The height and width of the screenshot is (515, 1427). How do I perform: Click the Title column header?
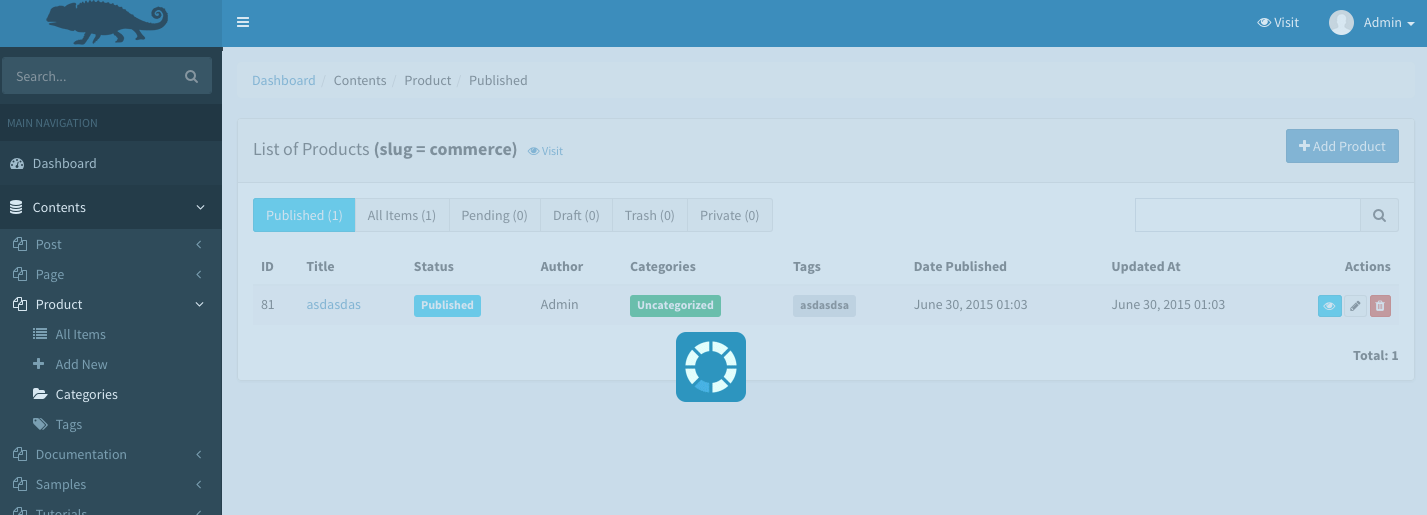point(320,266)
